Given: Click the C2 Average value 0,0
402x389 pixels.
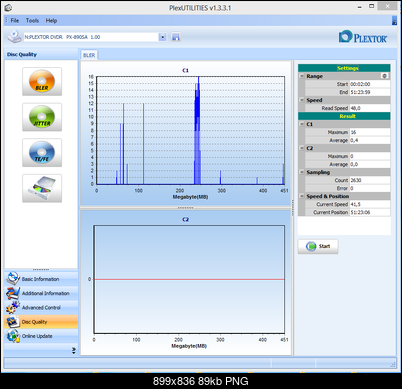Looking at the screenshot, I should click(369, 164).
